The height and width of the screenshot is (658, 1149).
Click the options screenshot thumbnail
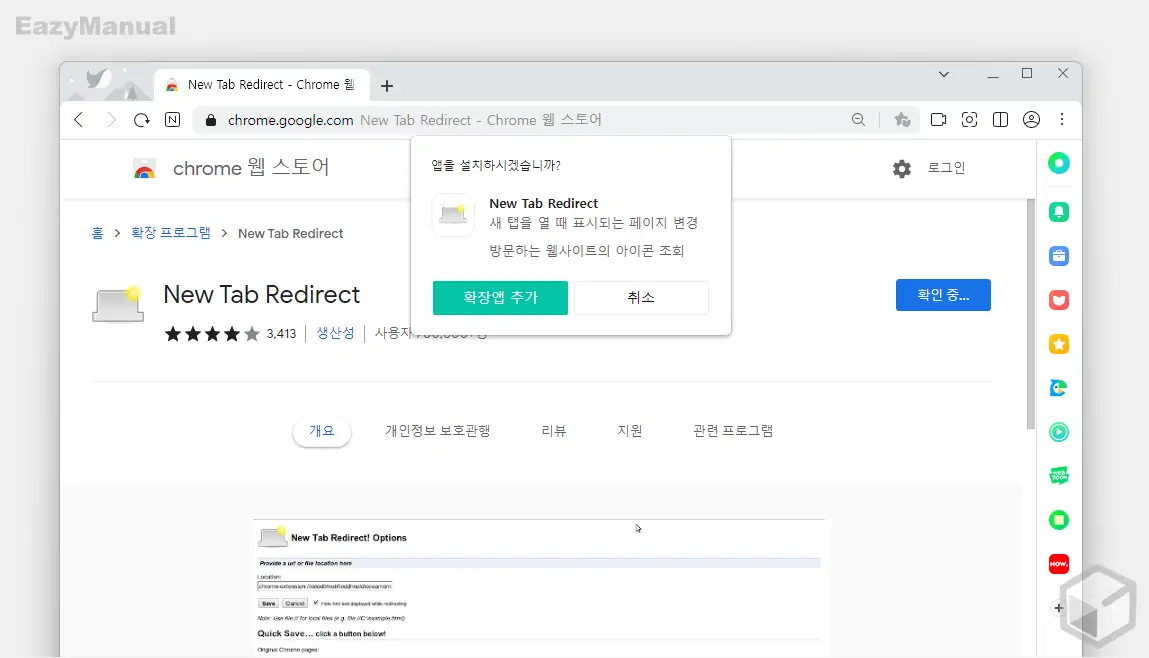539,588
